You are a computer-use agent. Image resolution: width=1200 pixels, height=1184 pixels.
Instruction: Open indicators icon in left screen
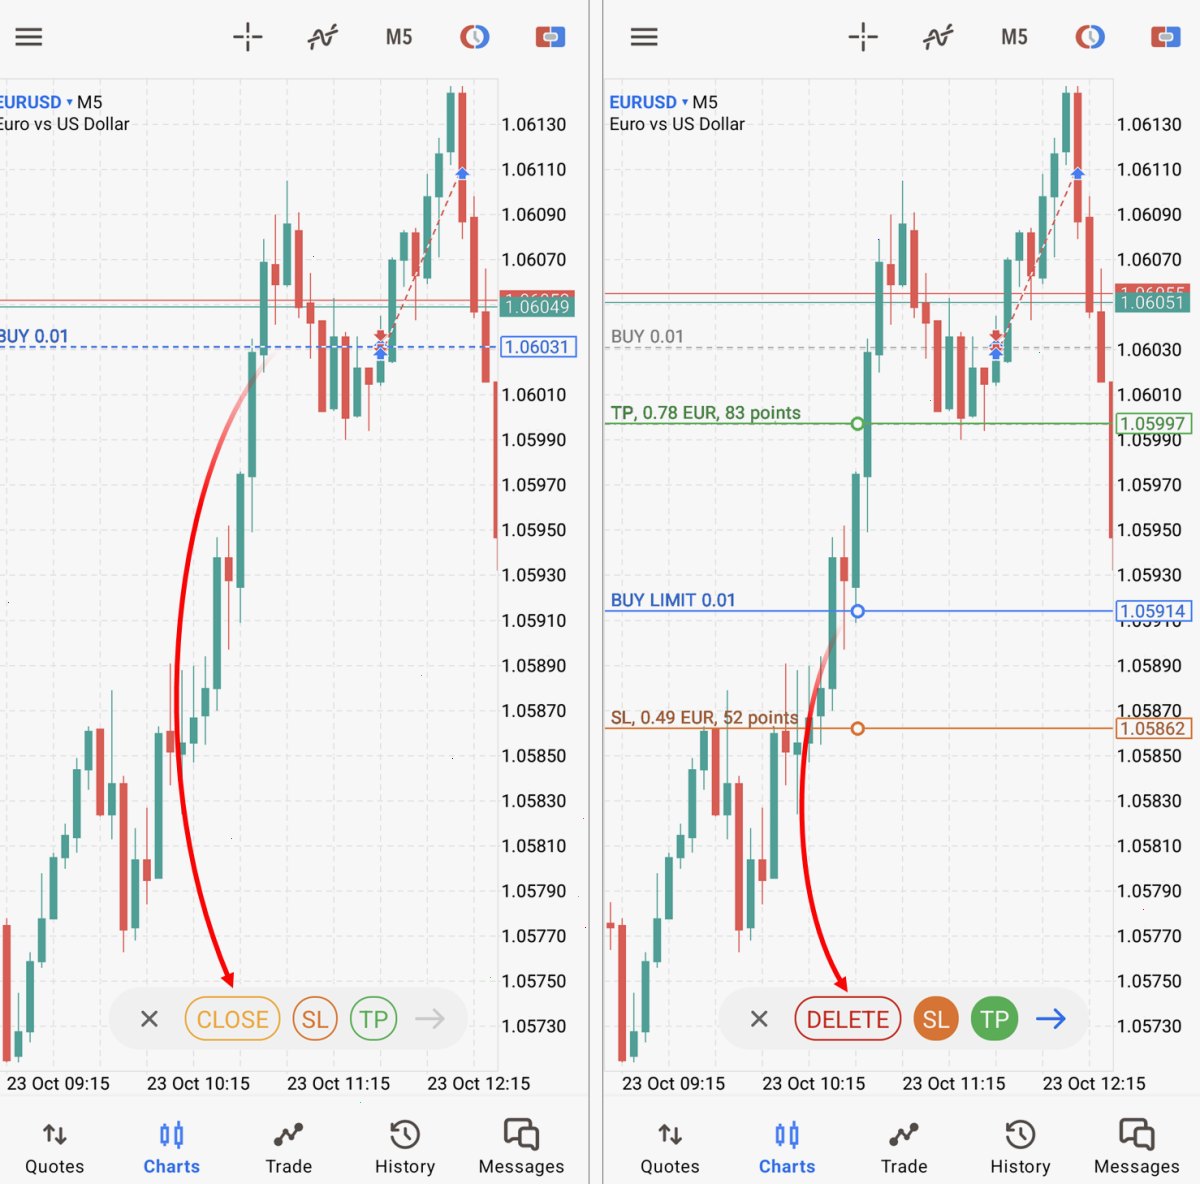click(x=323, y=37)
